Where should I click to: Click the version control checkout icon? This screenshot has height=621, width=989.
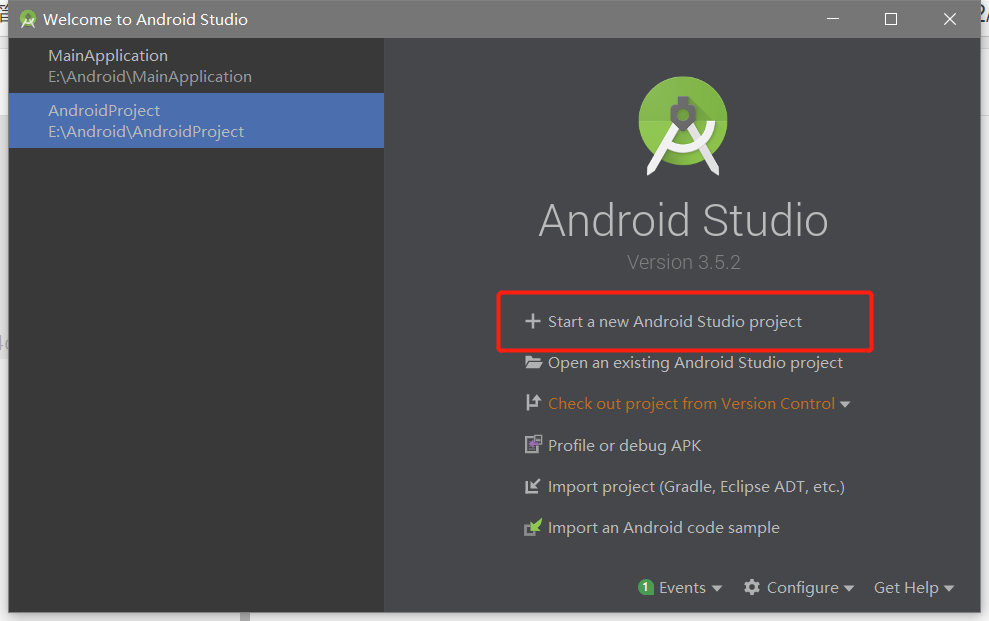tap(533, 402)
